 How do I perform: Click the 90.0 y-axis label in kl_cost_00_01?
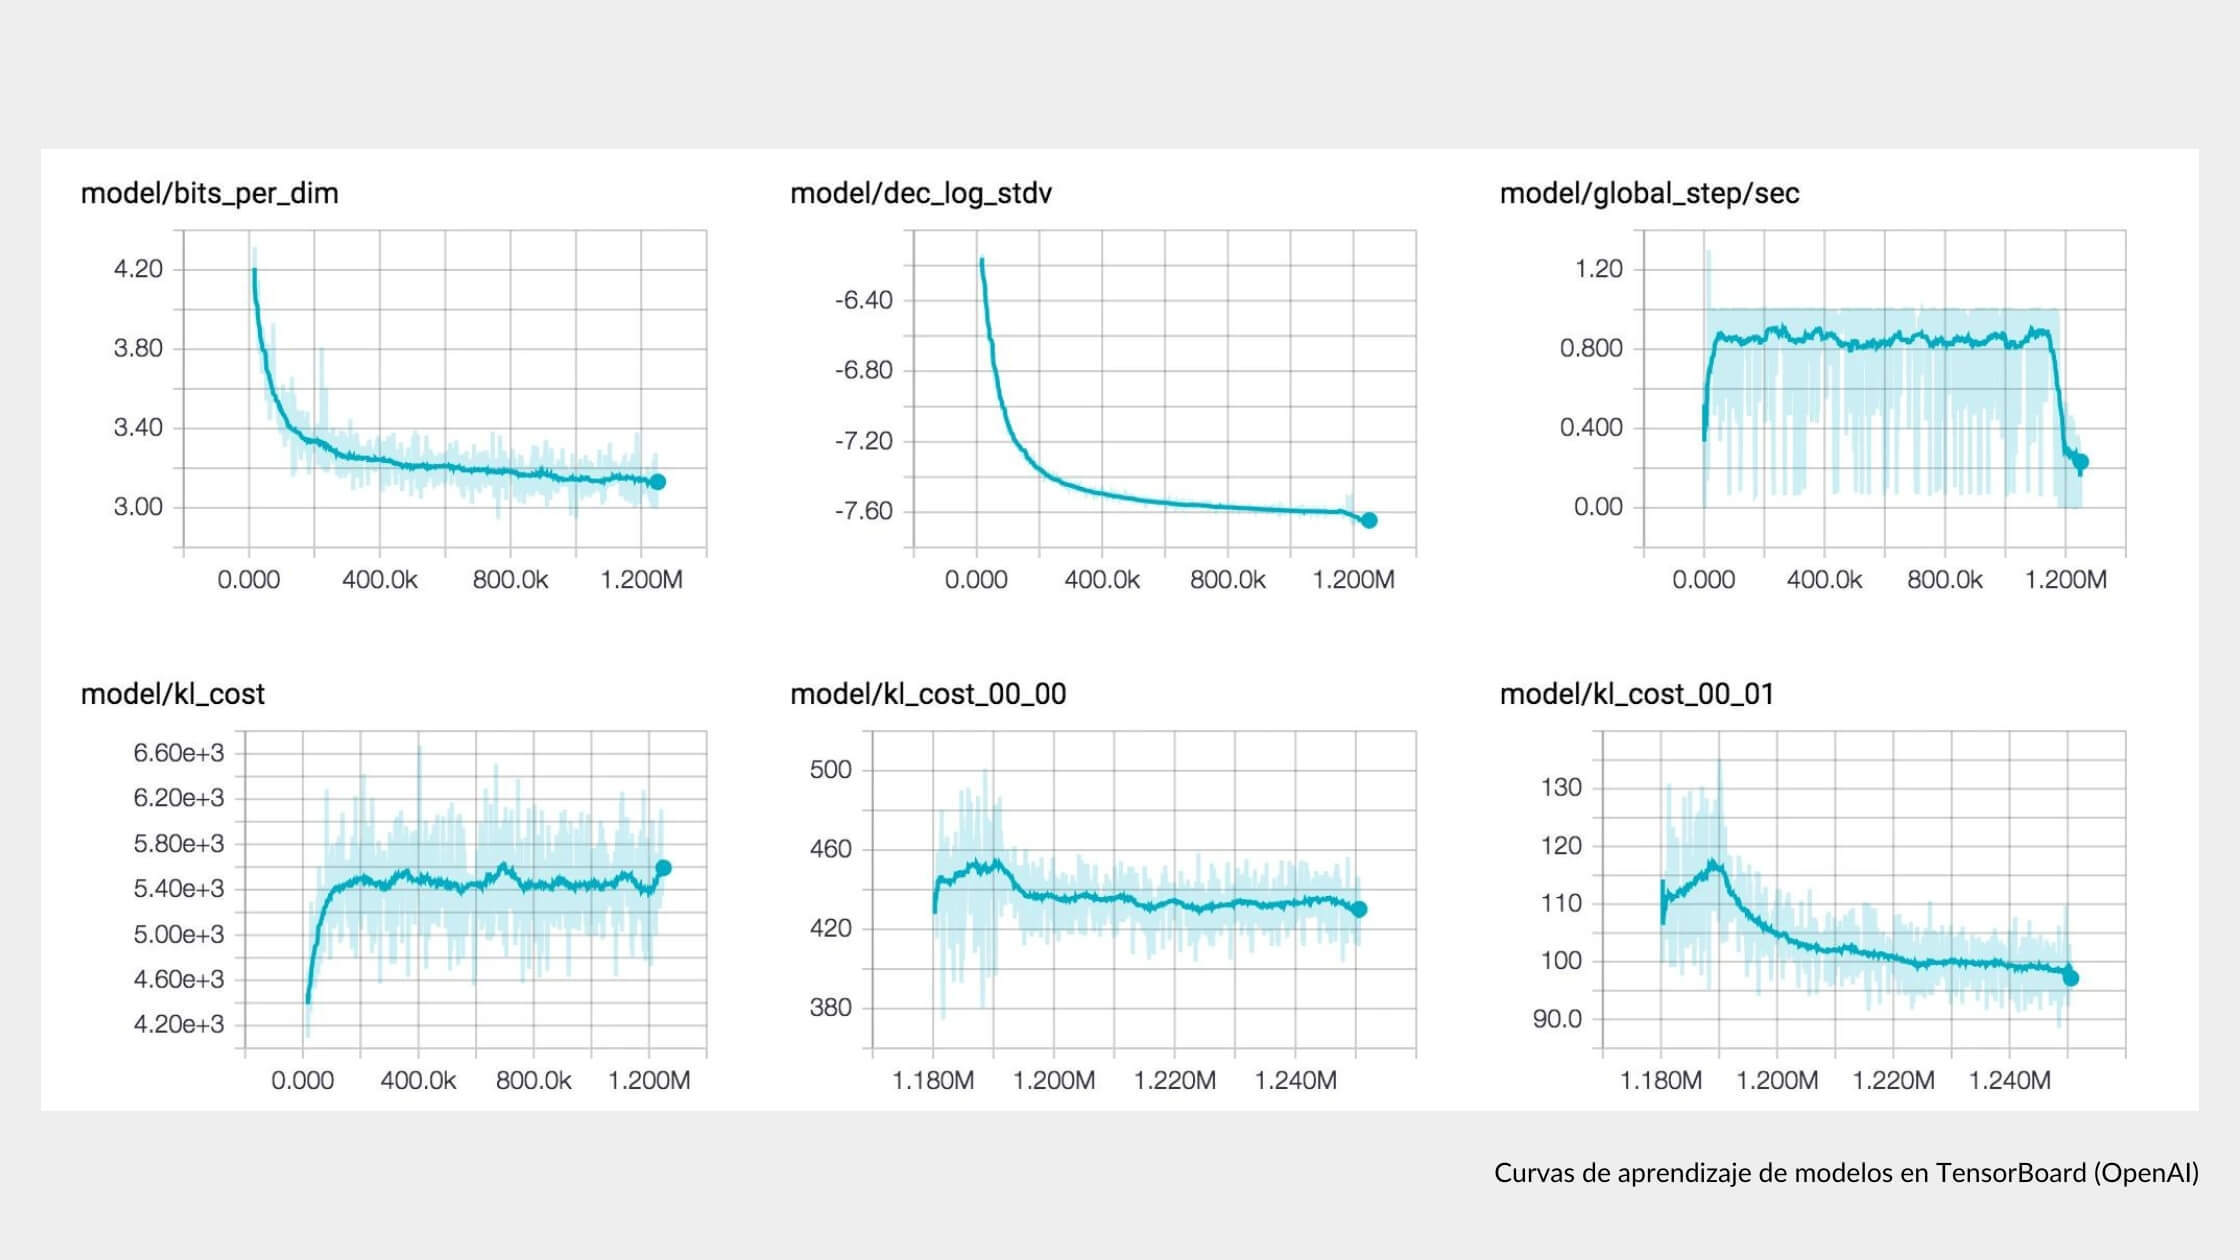(x=1557, y=1019)
